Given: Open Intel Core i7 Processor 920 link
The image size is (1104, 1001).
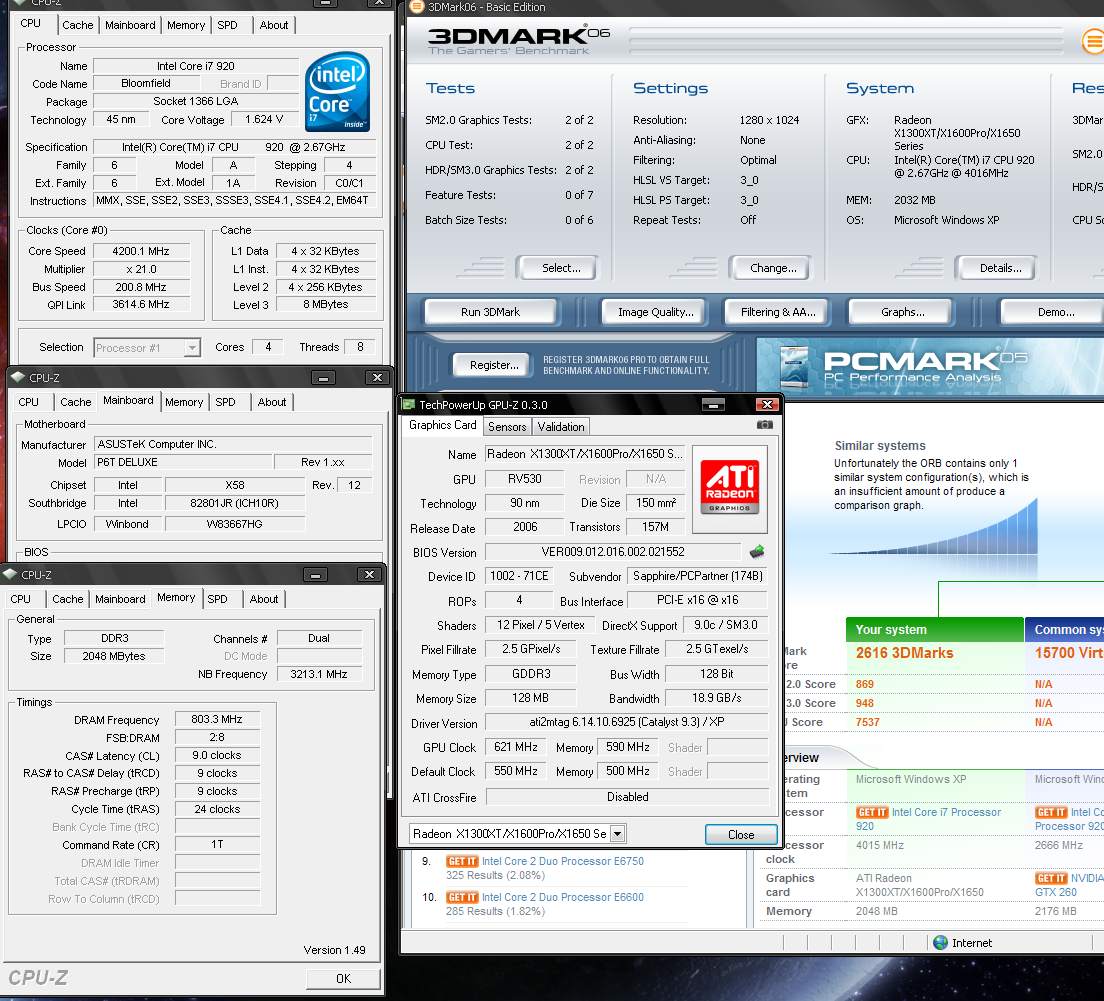Looking at the screenshot, I should (x=928, y=819).
